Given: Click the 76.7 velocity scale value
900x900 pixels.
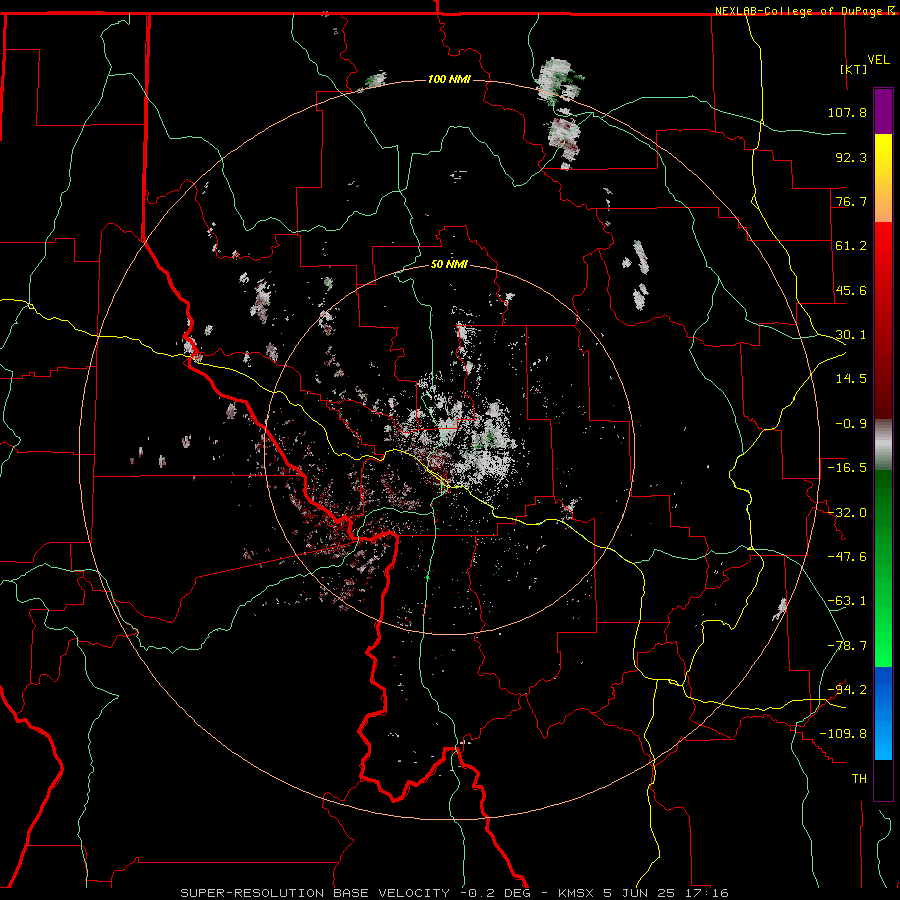Looking at the screenshot, I should [x=851, y=201].
